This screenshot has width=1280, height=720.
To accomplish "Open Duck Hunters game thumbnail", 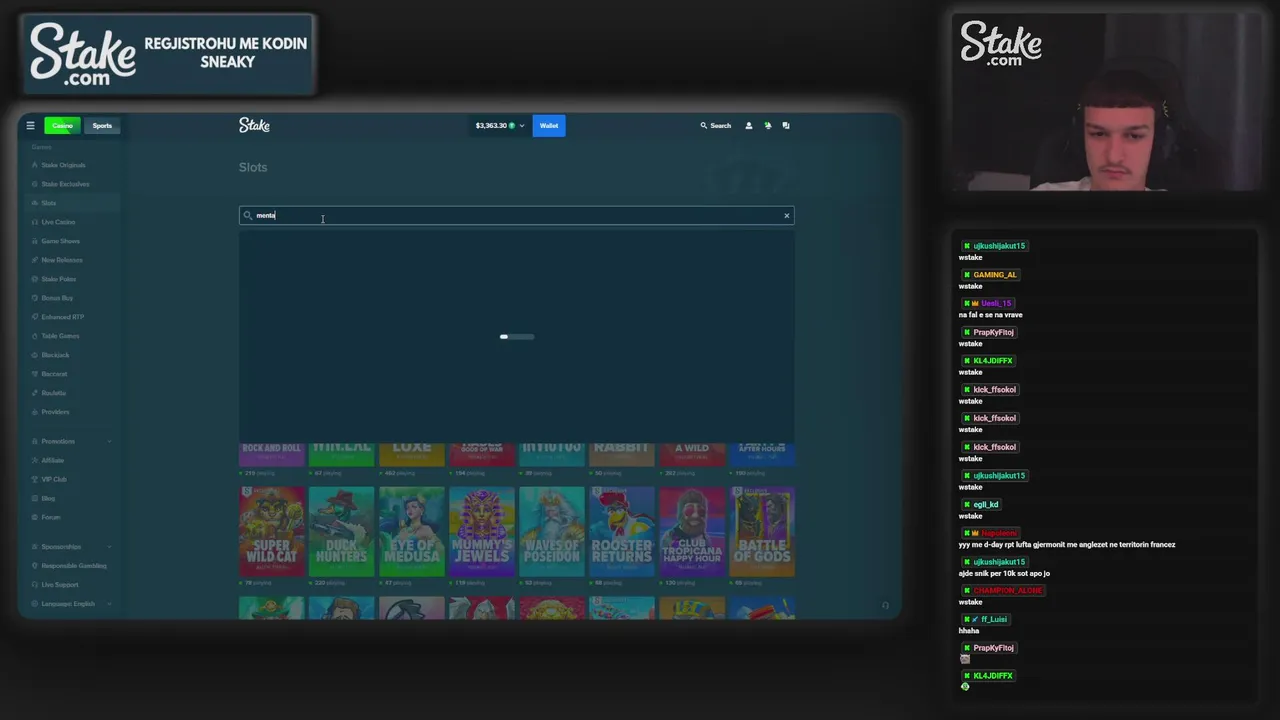I will [342, 532].
